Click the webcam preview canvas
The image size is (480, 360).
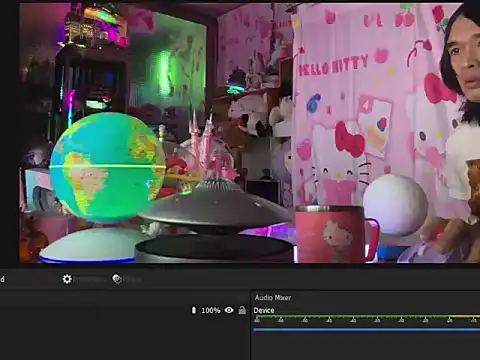coord(249,133)
